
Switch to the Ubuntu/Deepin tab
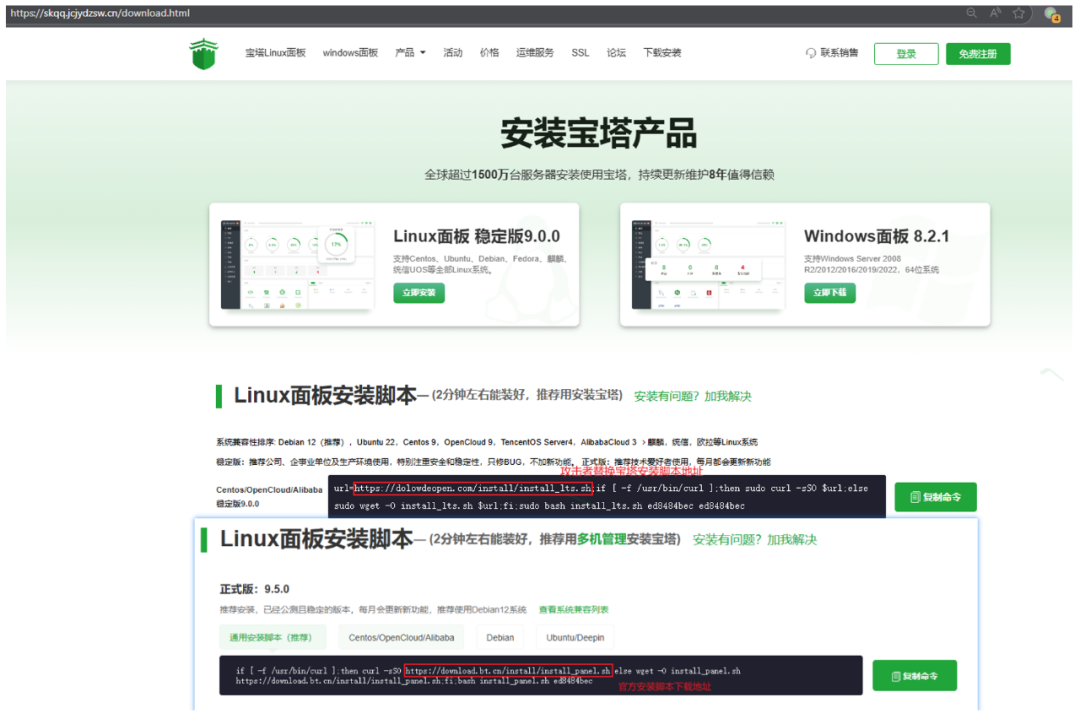(574, 637)
